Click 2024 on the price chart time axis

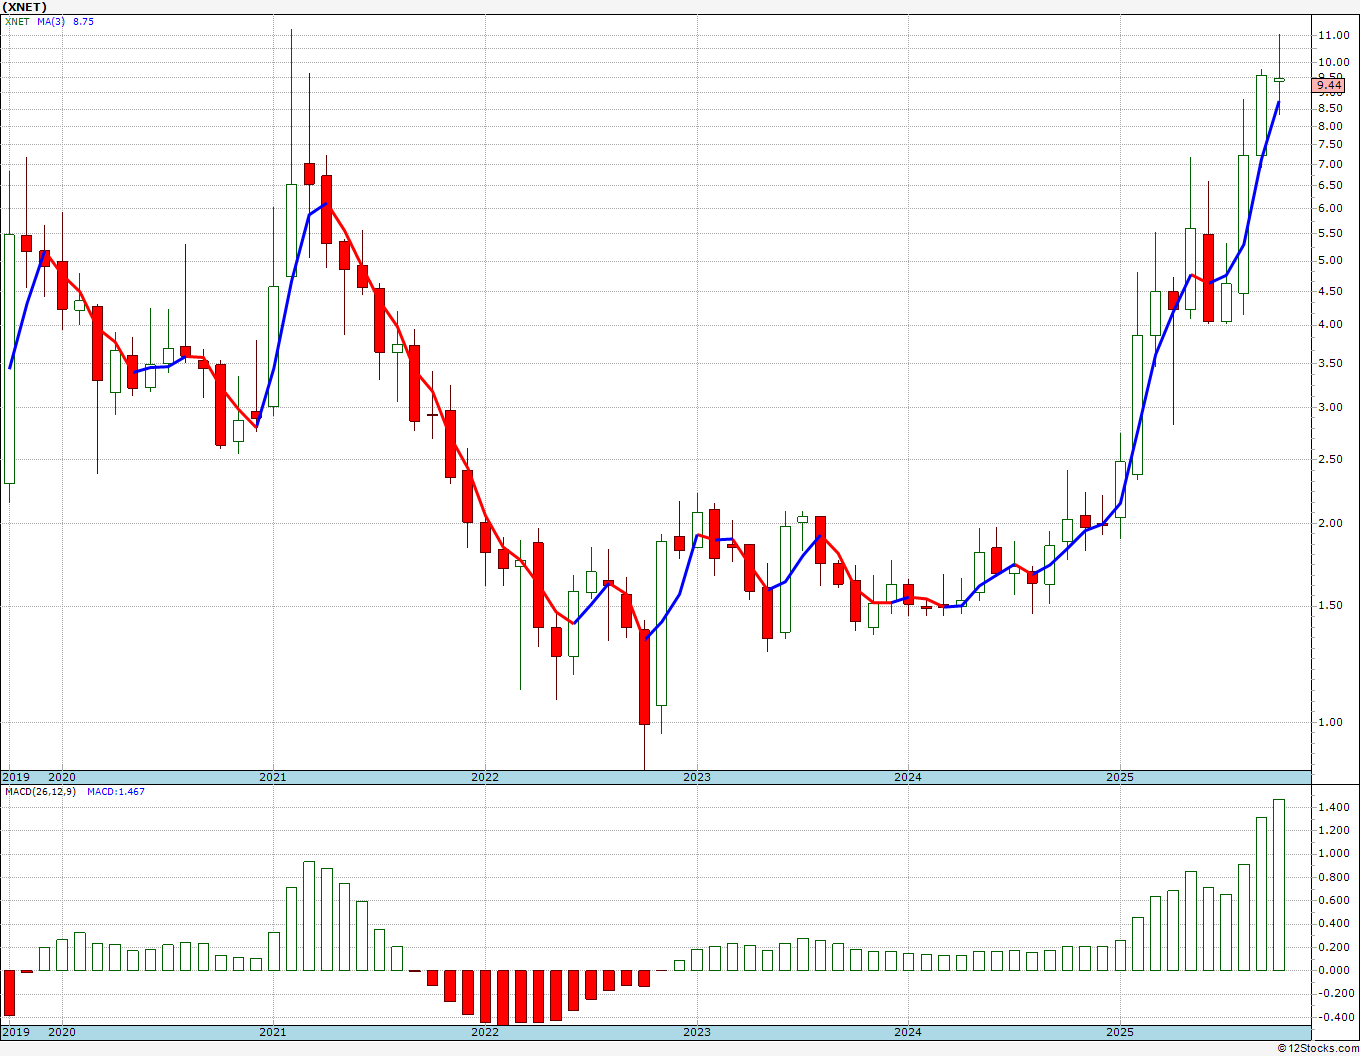pos(908,777)
